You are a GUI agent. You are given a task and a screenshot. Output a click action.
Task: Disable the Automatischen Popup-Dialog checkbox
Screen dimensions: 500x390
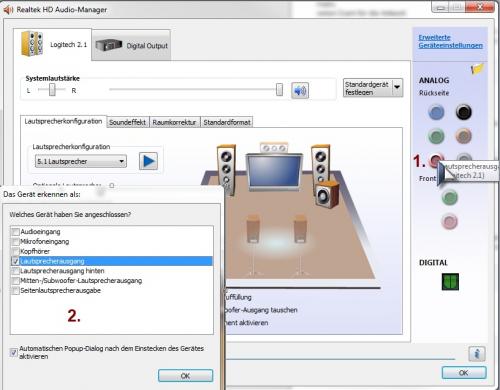click(14, 352)
